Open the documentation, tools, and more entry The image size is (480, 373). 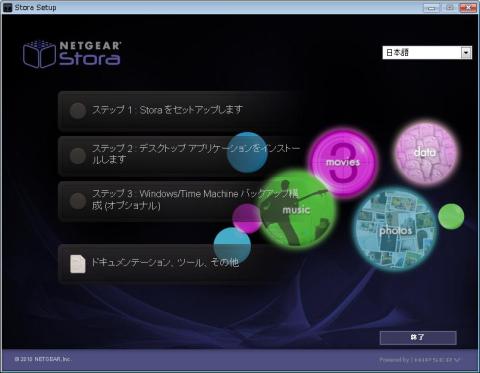click(x=180, y=263)
